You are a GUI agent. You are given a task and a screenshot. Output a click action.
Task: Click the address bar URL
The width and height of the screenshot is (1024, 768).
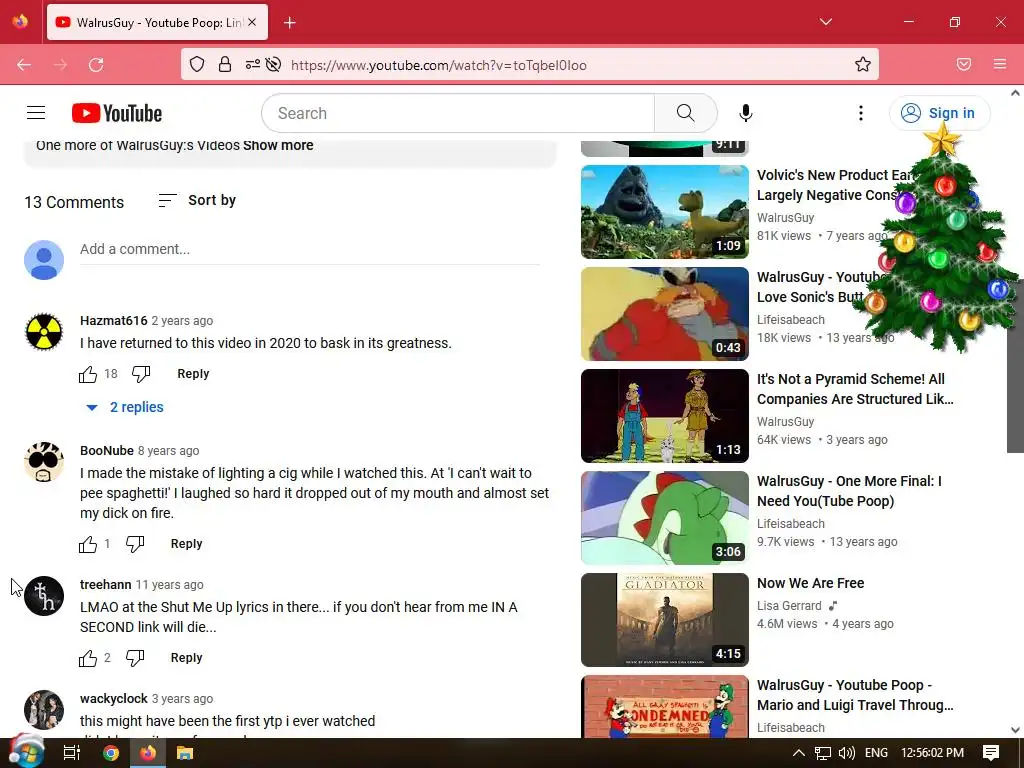[x=439, y=65]
